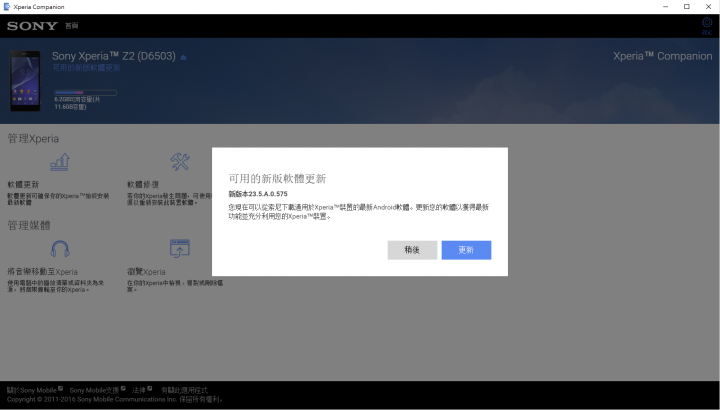Click the headphones music transfer icon

click(60, 248)
